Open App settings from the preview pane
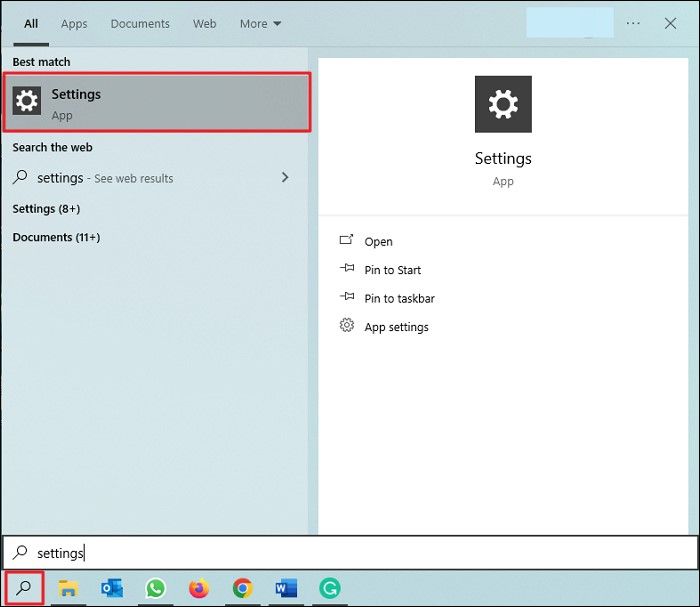This screenshot has width=700, height=607. (396, 327)
